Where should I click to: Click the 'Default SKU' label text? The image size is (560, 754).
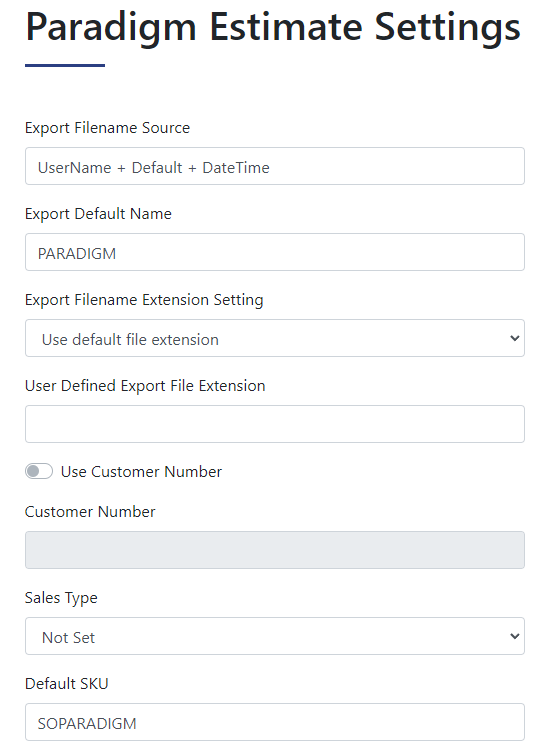[x=67, y=684]
